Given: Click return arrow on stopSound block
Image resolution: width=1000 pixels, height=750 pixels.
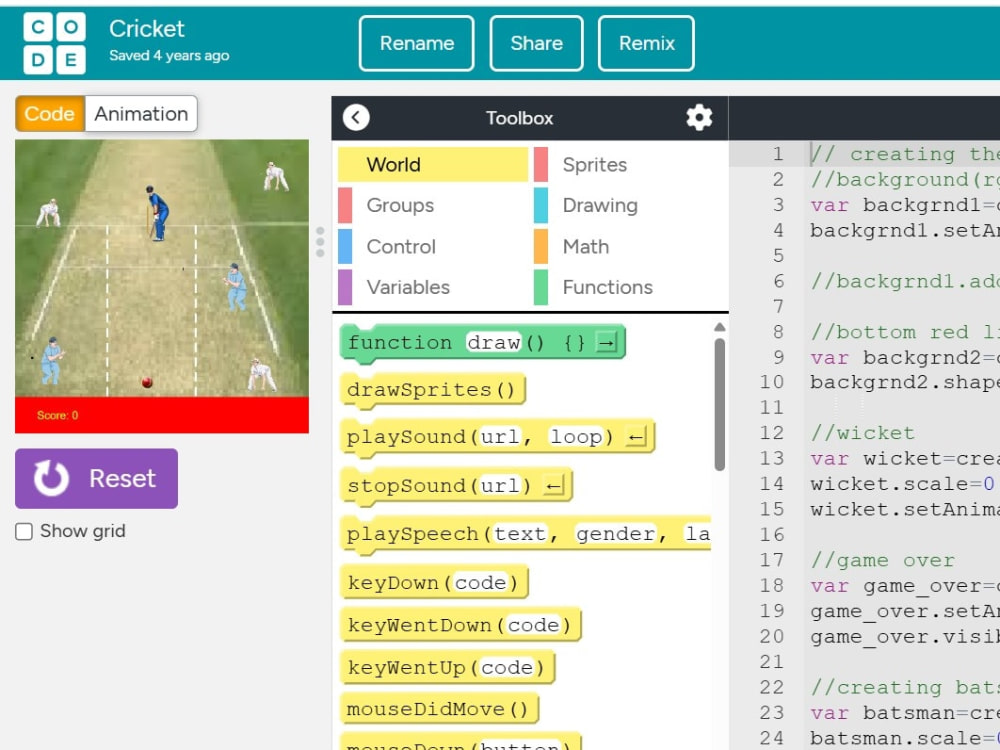Looking at the screenshot, I should 554,487.
